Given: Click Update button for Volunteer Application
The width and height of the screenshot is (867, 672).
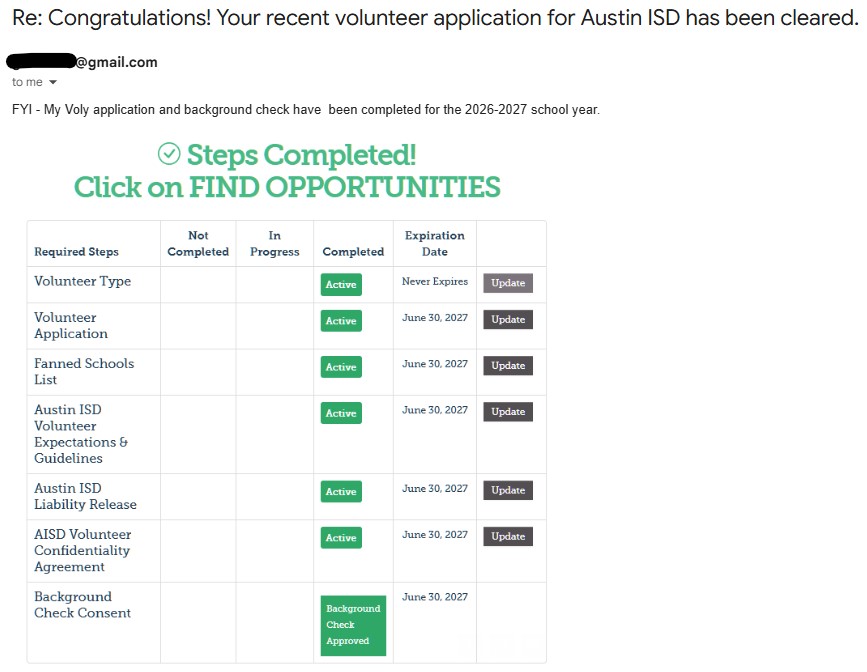Looking at the screenshot, I should (508, 320).
